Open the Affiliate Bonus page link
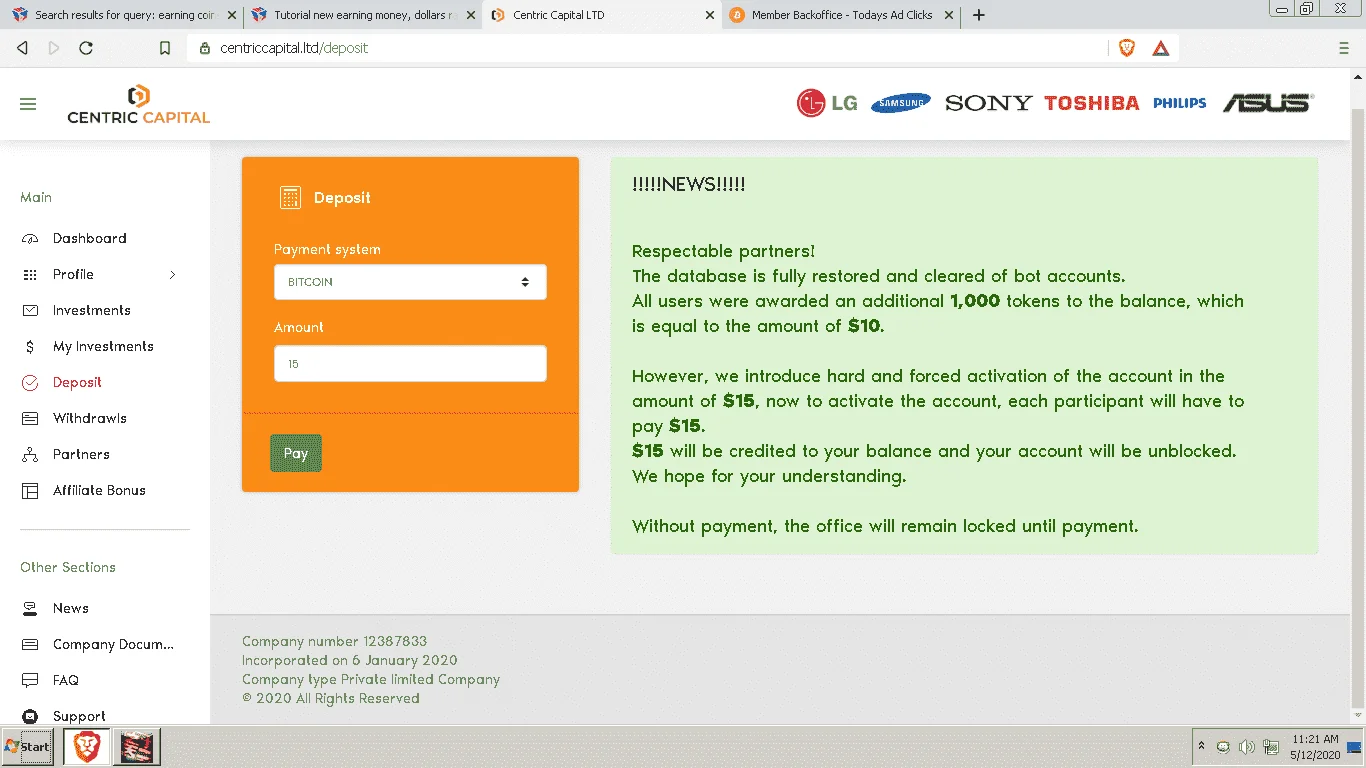1366x768 pixels. [99, 491]
